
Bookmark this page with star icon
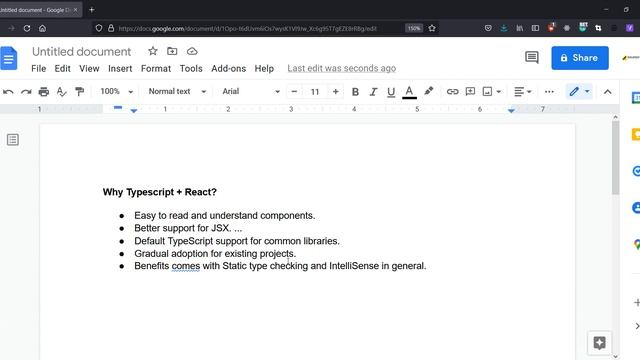(x=432, y=28)
